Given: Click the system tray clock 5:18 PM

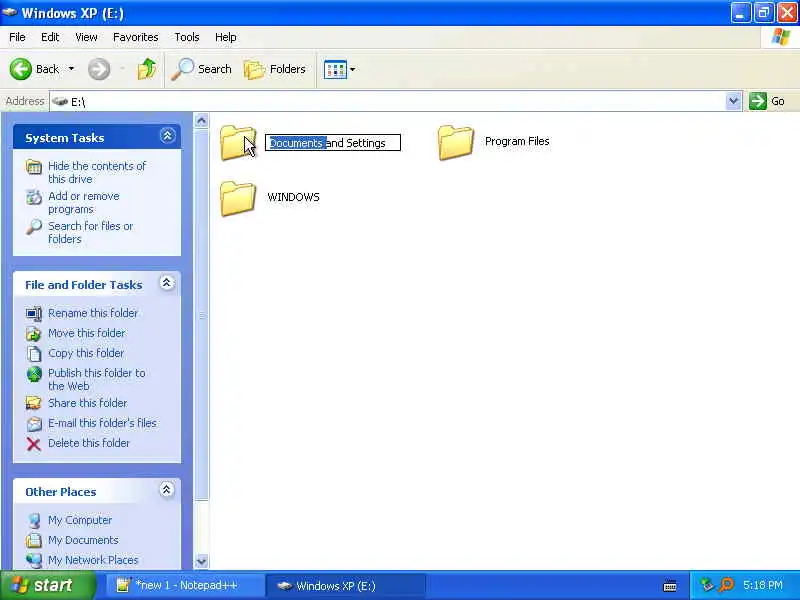Looking at the screenshot, I should (762, 585).
